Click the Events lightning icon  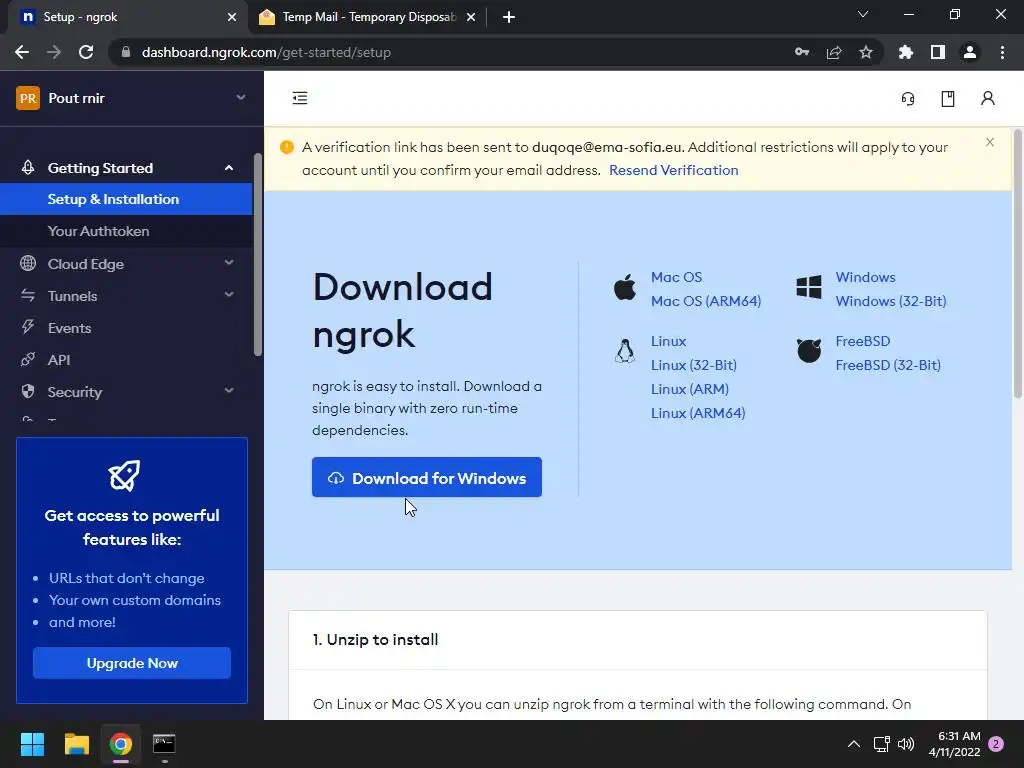(27, 327)
